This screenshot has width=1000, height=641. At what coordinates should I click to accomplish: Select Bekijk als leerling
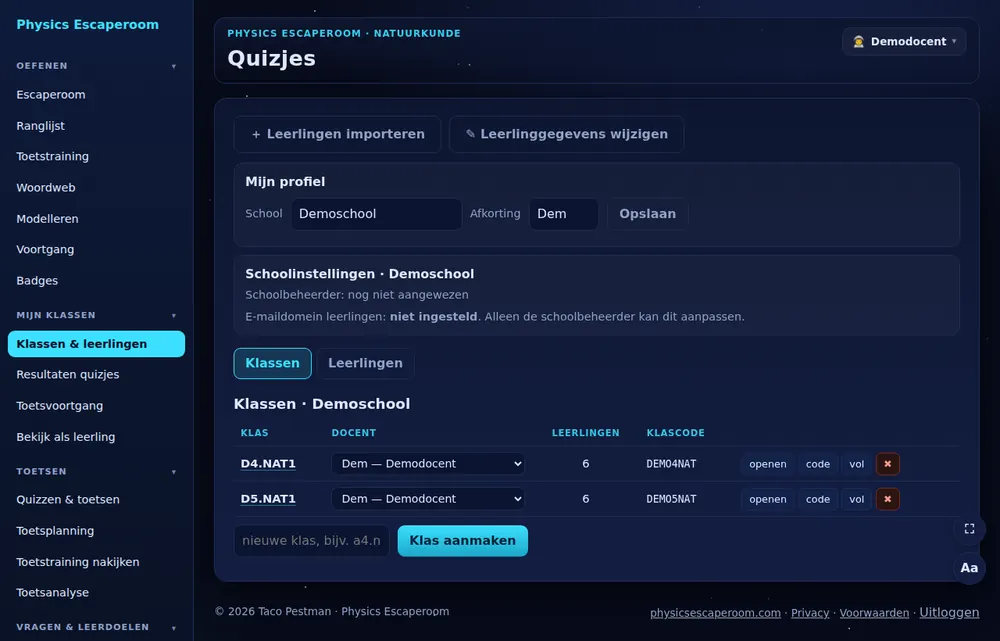click(x=96, y=437)
